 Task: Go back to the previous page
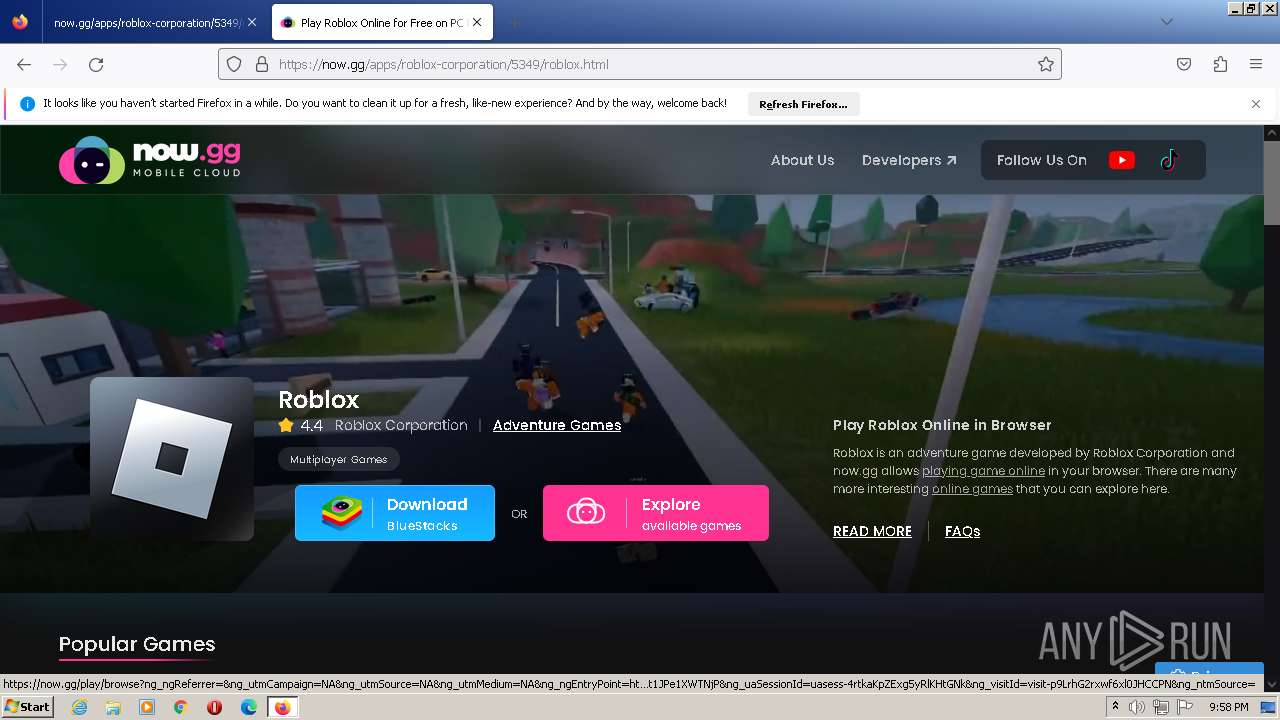[24, 64]
